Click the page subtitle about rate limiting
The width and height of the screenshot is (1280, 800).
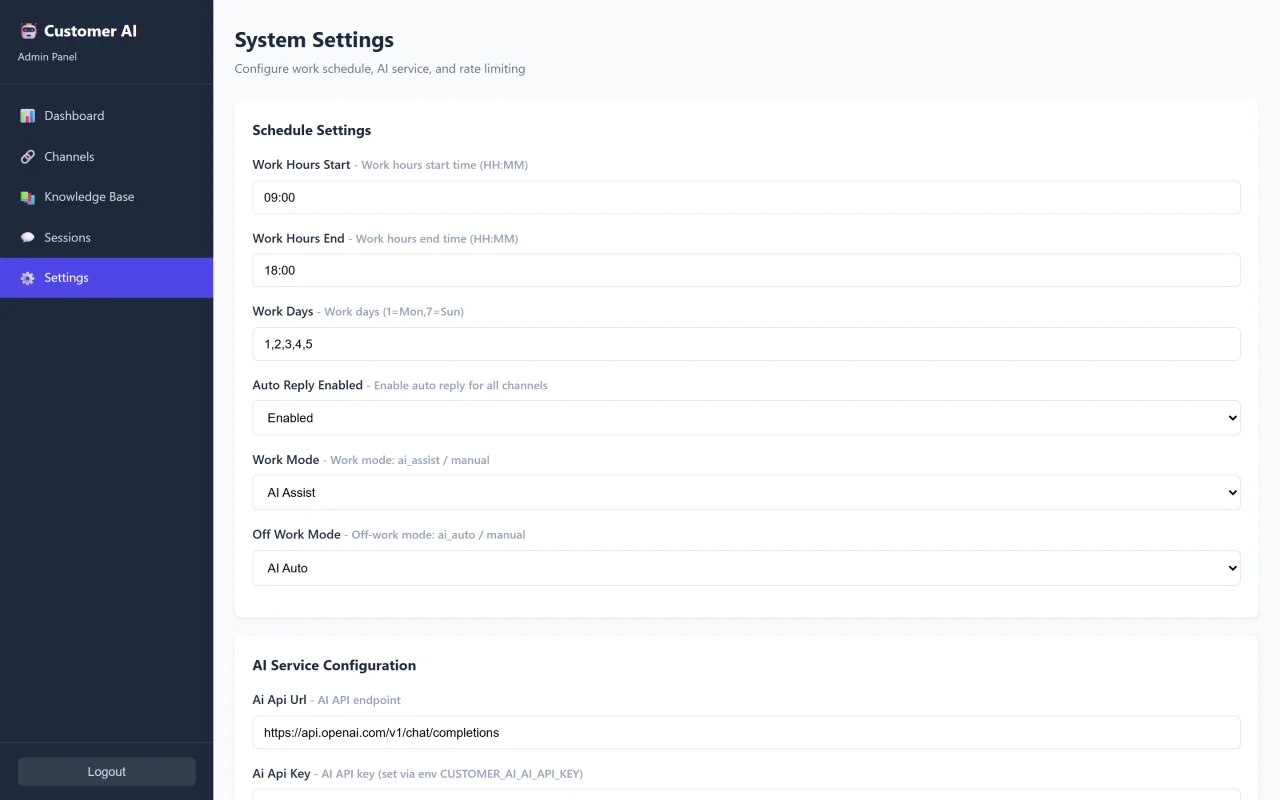[x=380, y=69]
